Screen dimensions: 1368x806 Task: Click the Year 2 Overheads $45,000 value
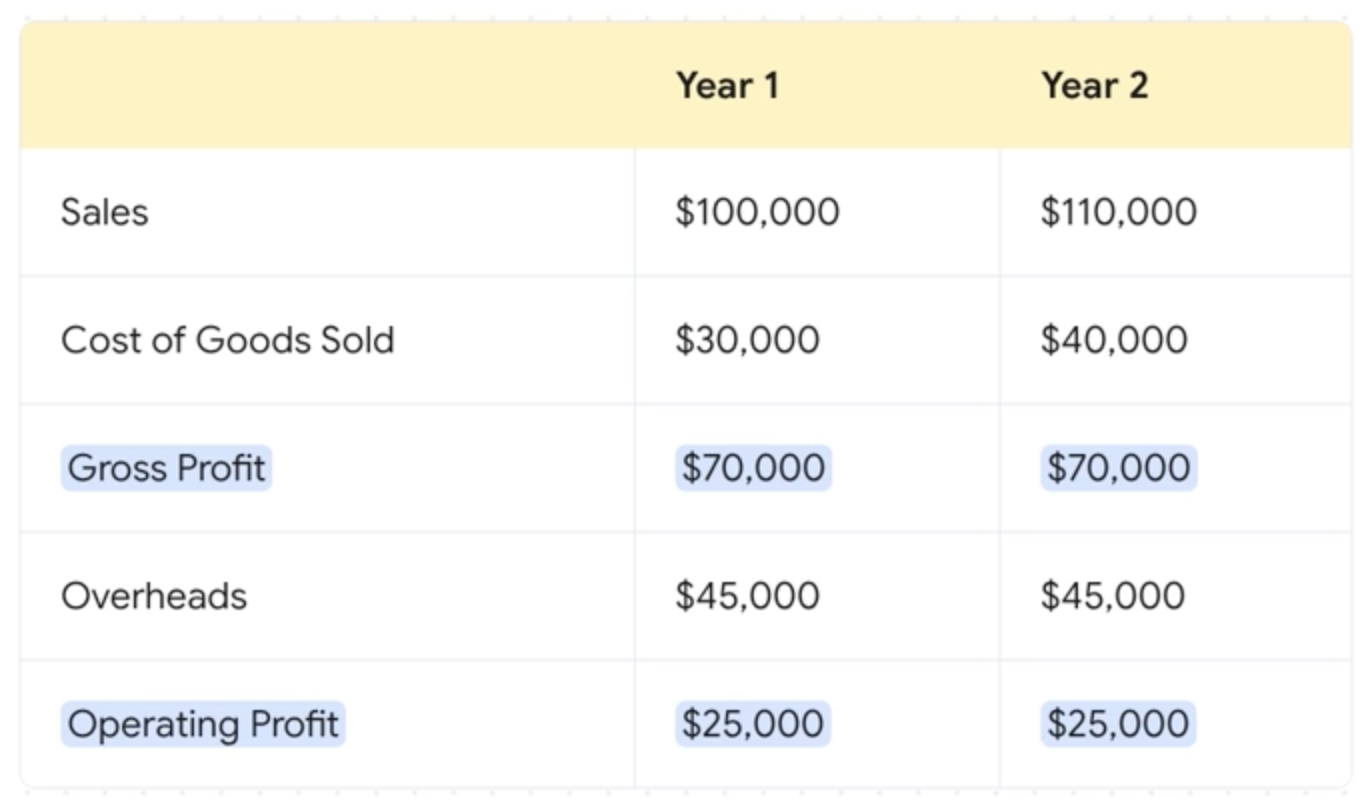(x=1113, y=596)
